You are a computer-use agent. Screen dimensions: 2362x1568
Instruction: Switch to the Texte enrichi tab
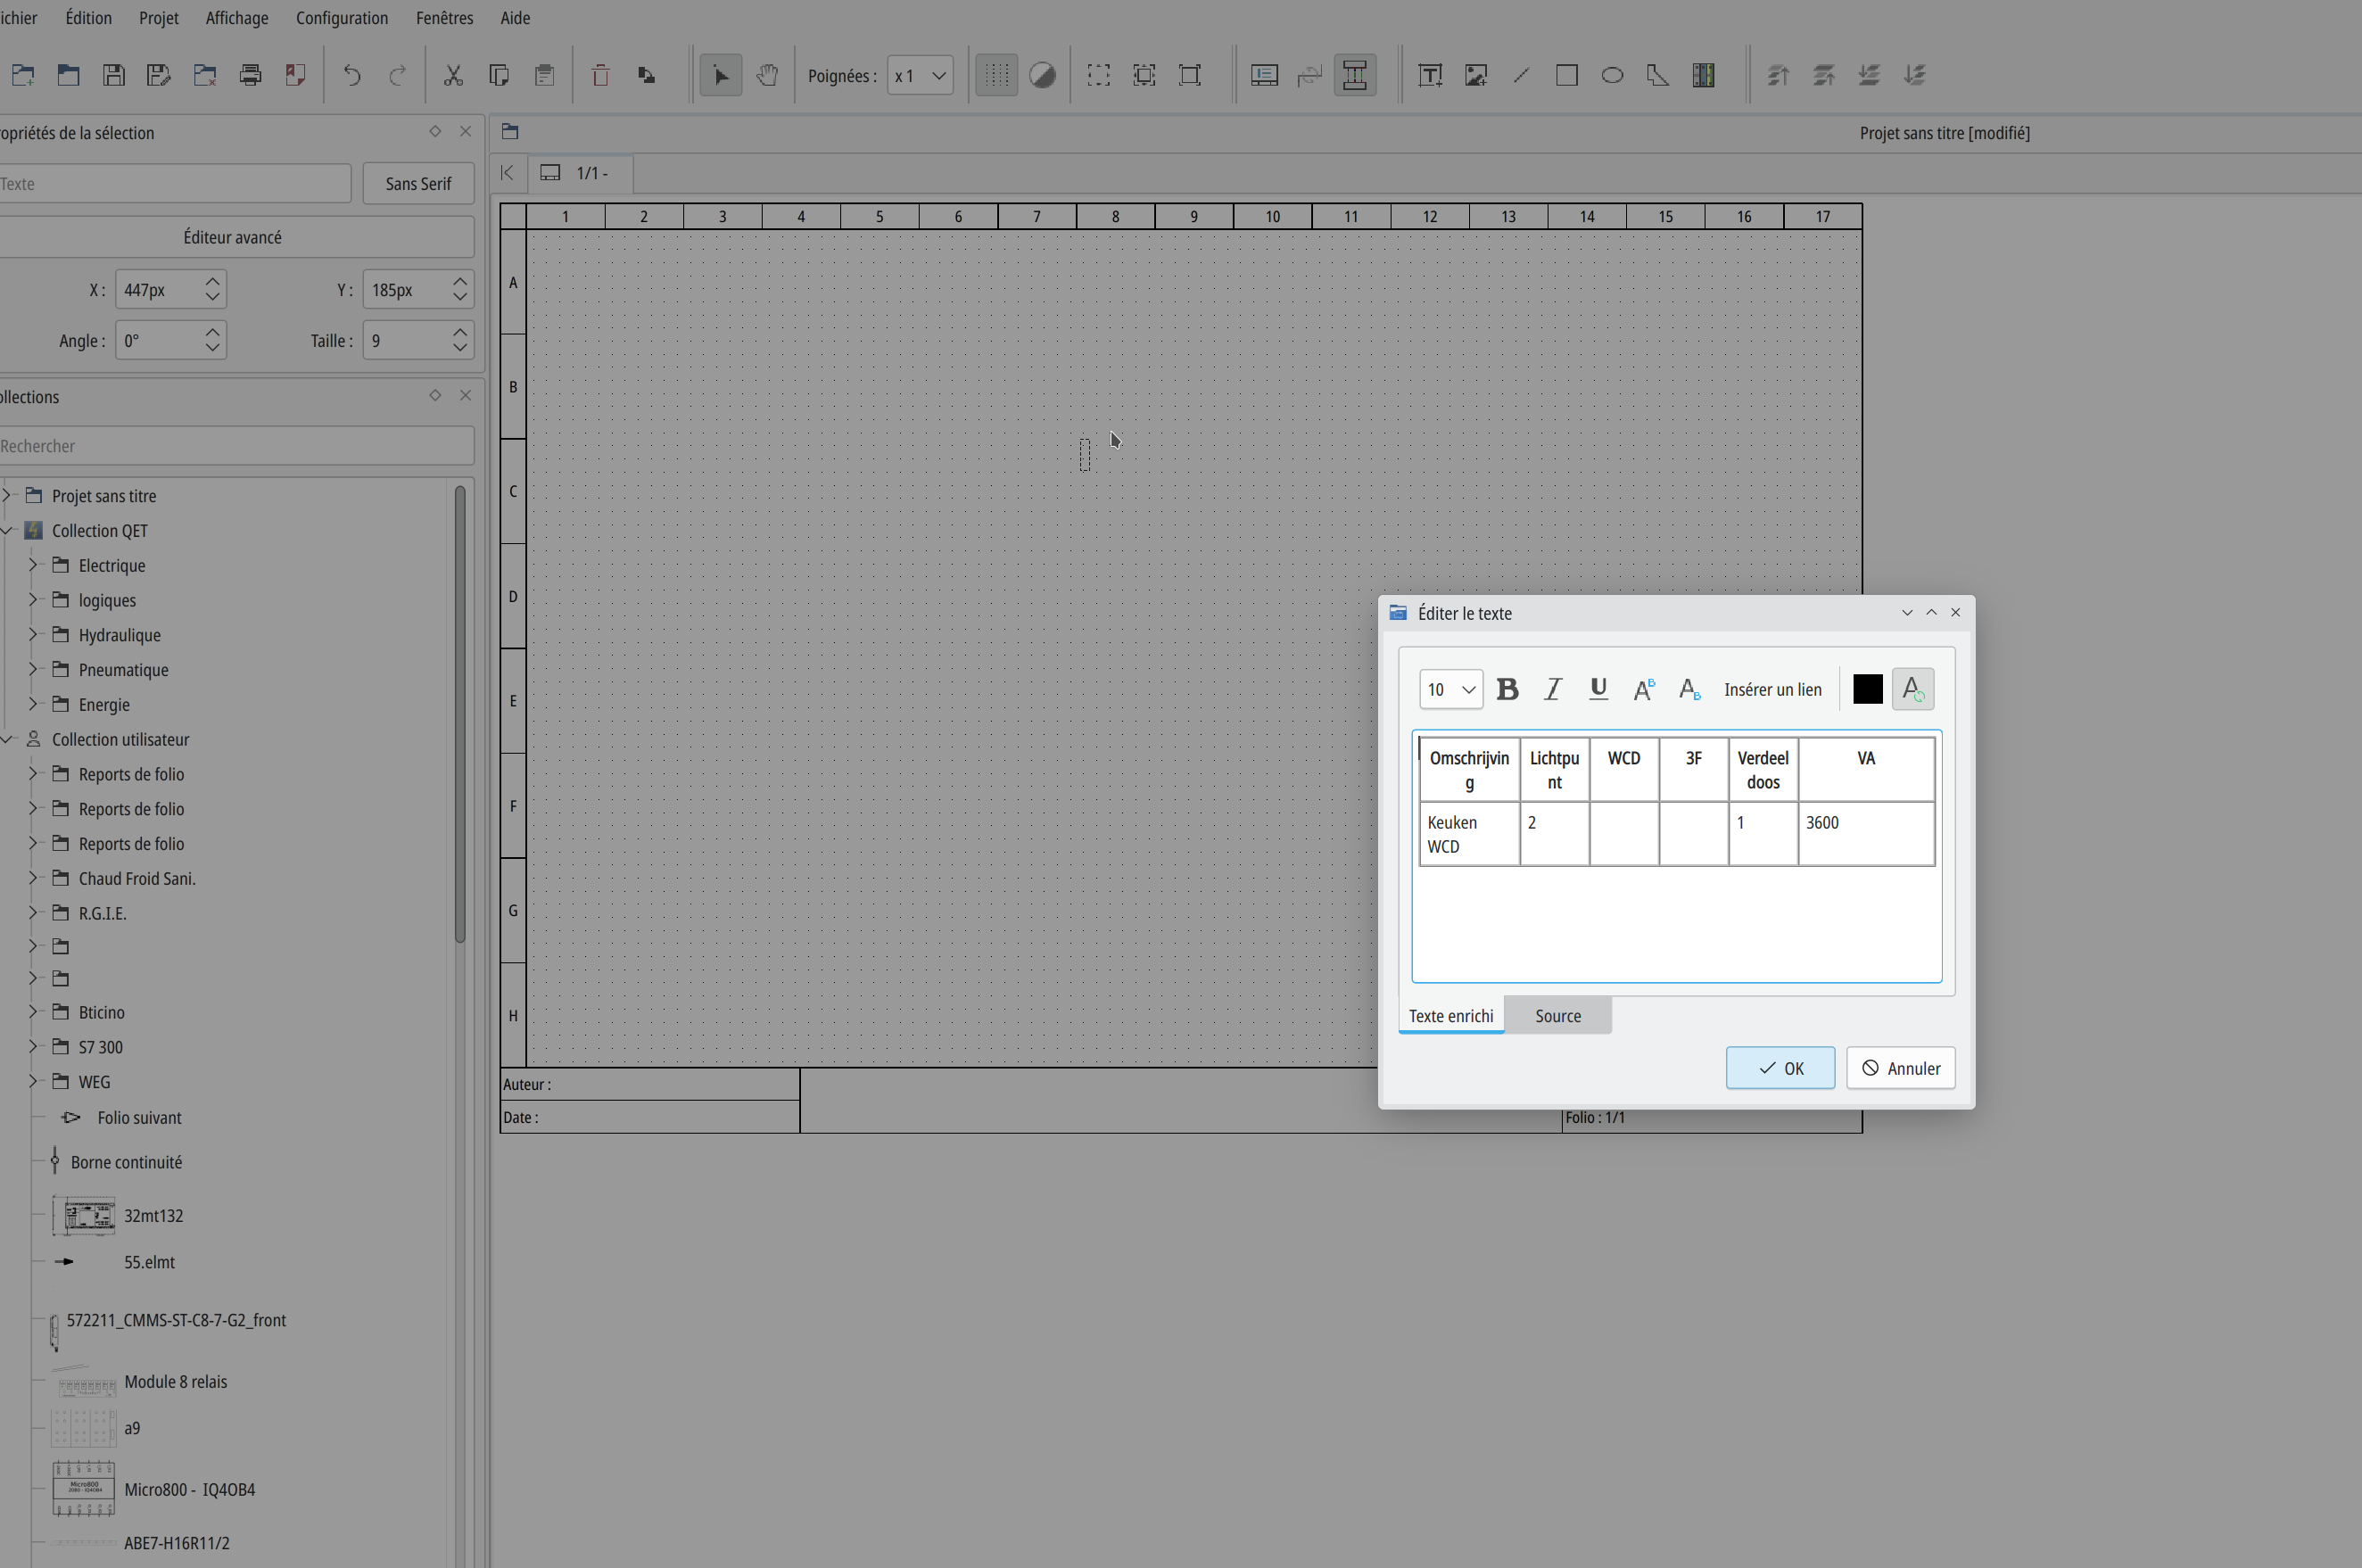point(1451,1016)
